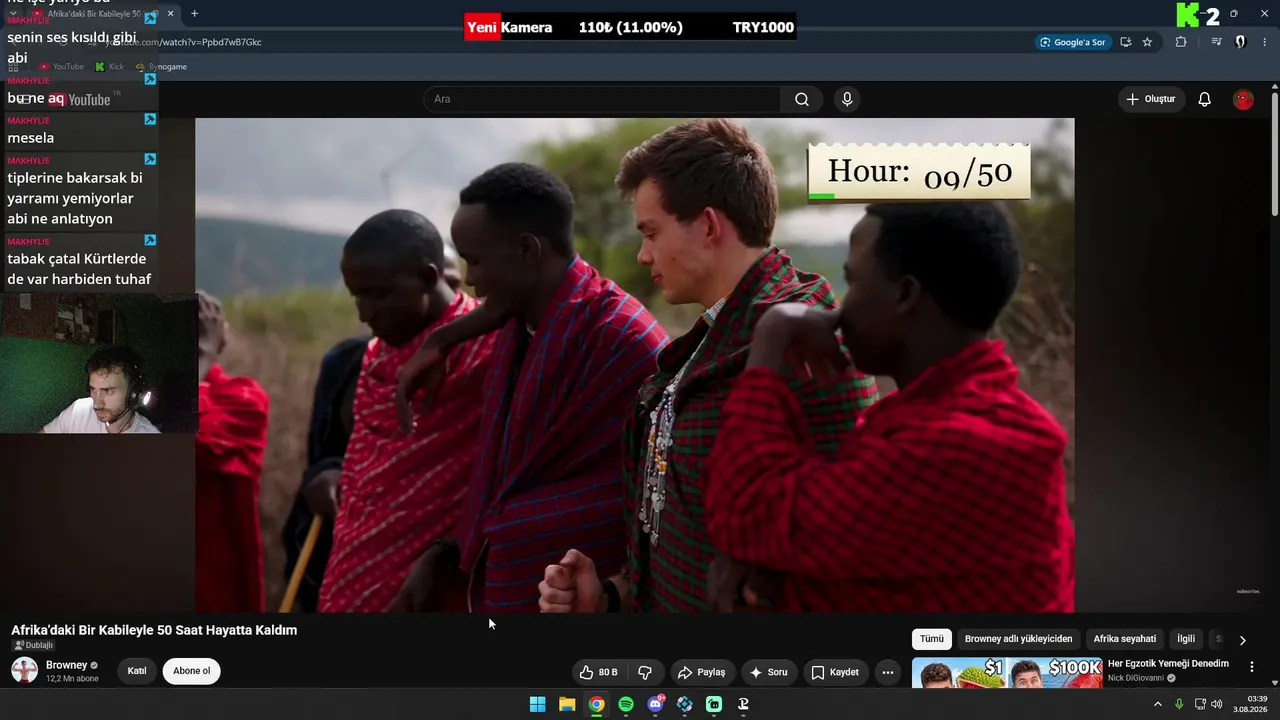Viewport: 1280px width, 720px height.
Task: Select the İlgili filter chip
Action: point(1186,639)
